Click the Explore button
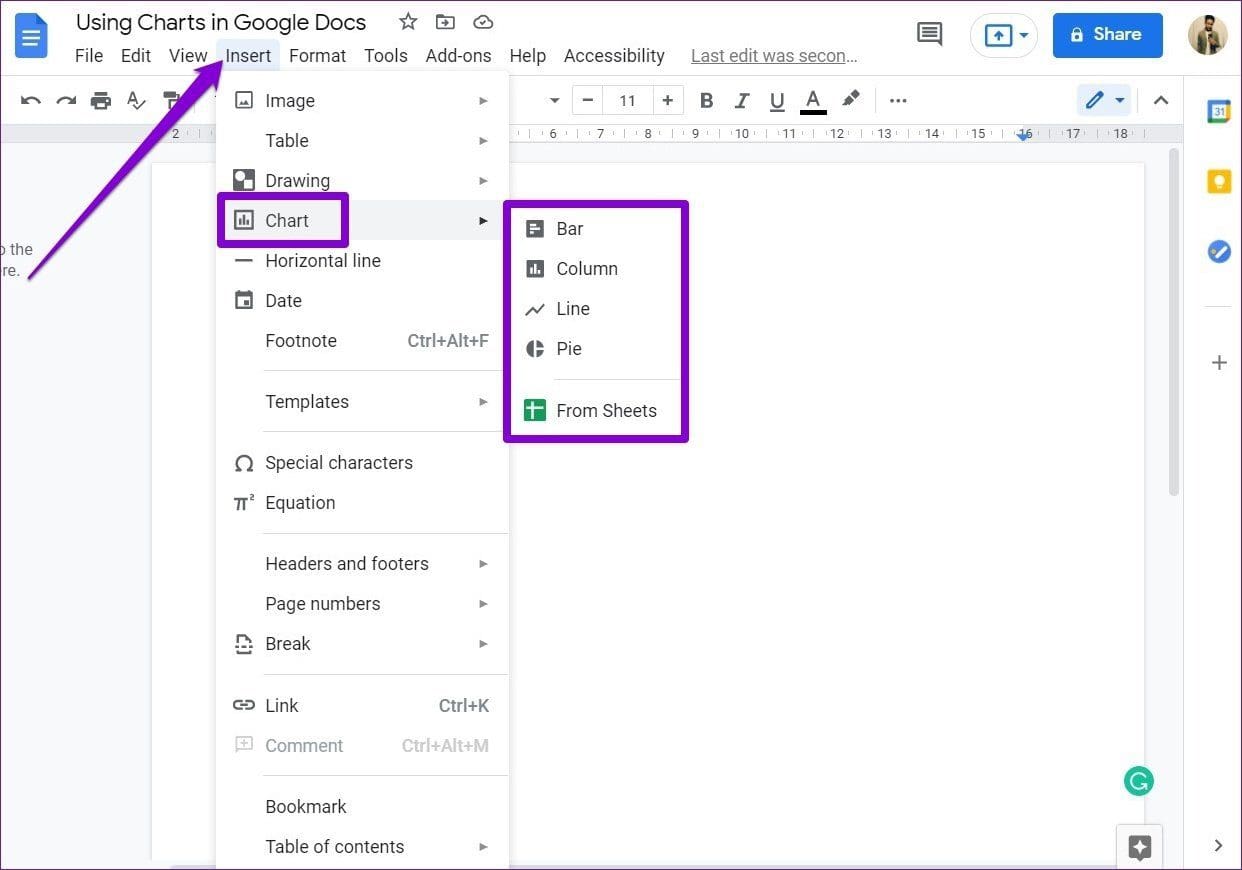Screen dimensions: 1242x870 [x=1139, y=847]
